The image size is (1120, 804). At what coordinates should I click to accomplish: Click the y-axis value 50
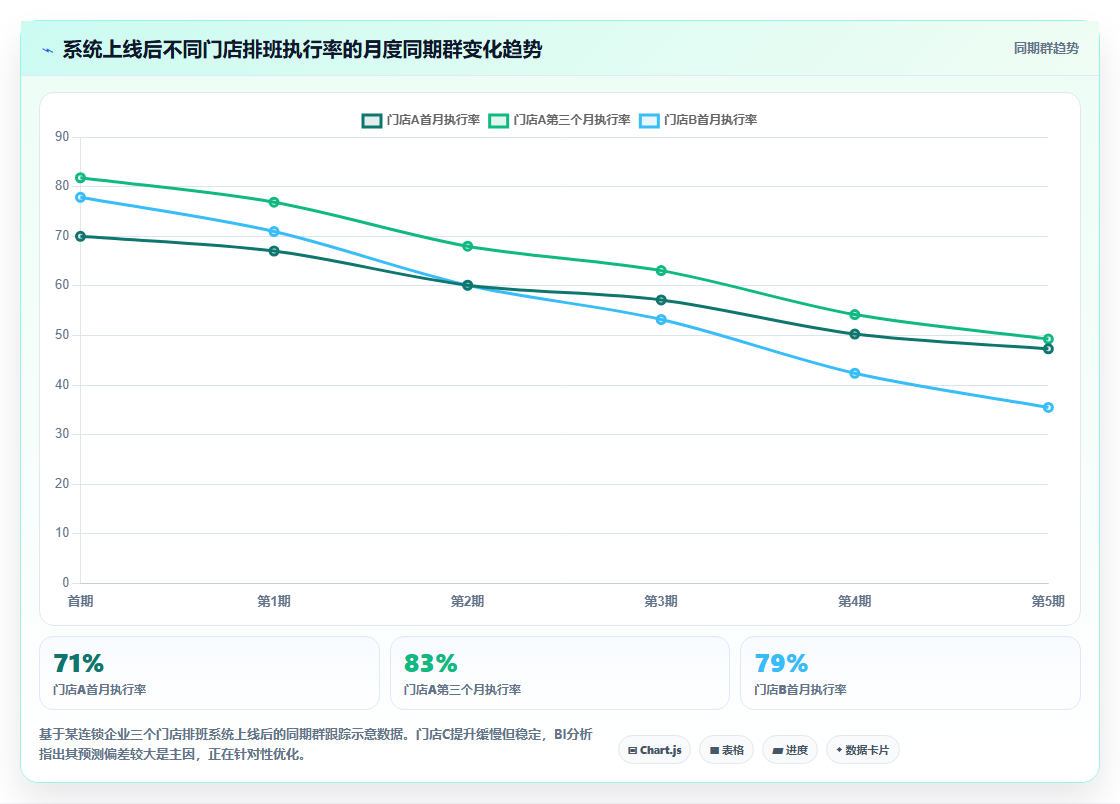click(x=62, y=335)
